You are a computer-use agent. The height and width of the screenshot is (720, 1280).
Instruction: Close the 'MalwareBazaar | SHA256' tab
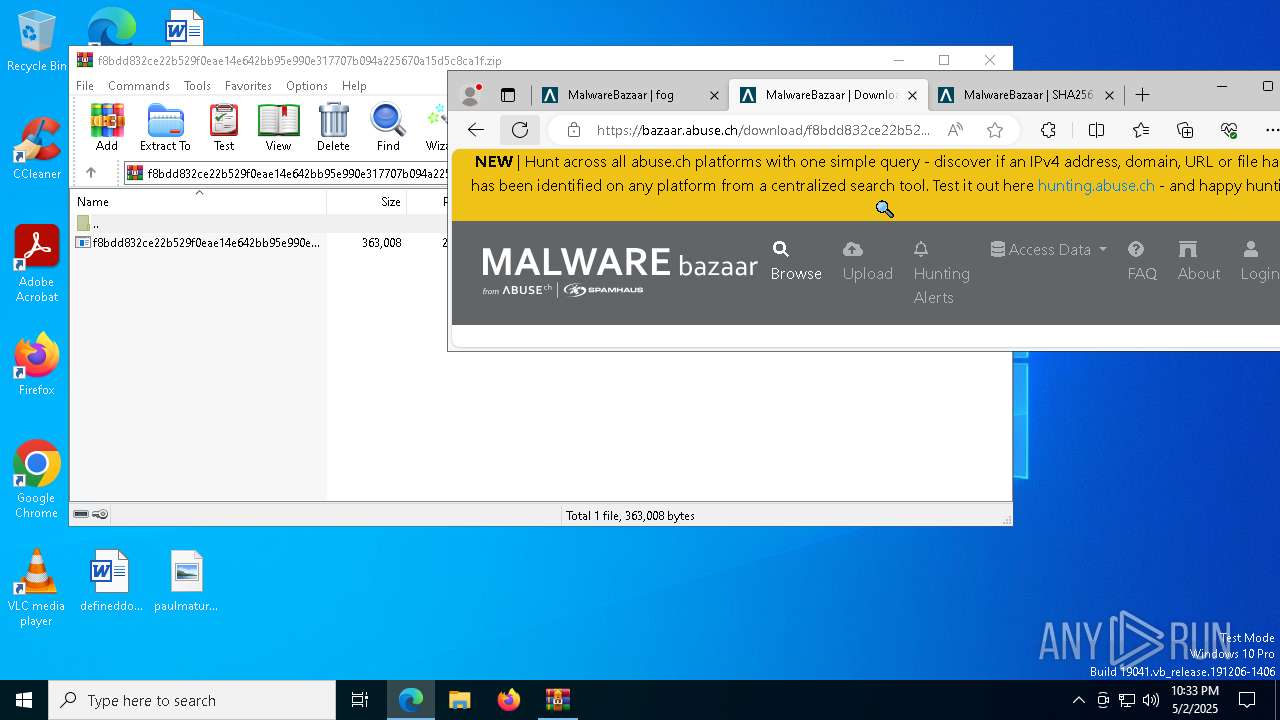1109,95
